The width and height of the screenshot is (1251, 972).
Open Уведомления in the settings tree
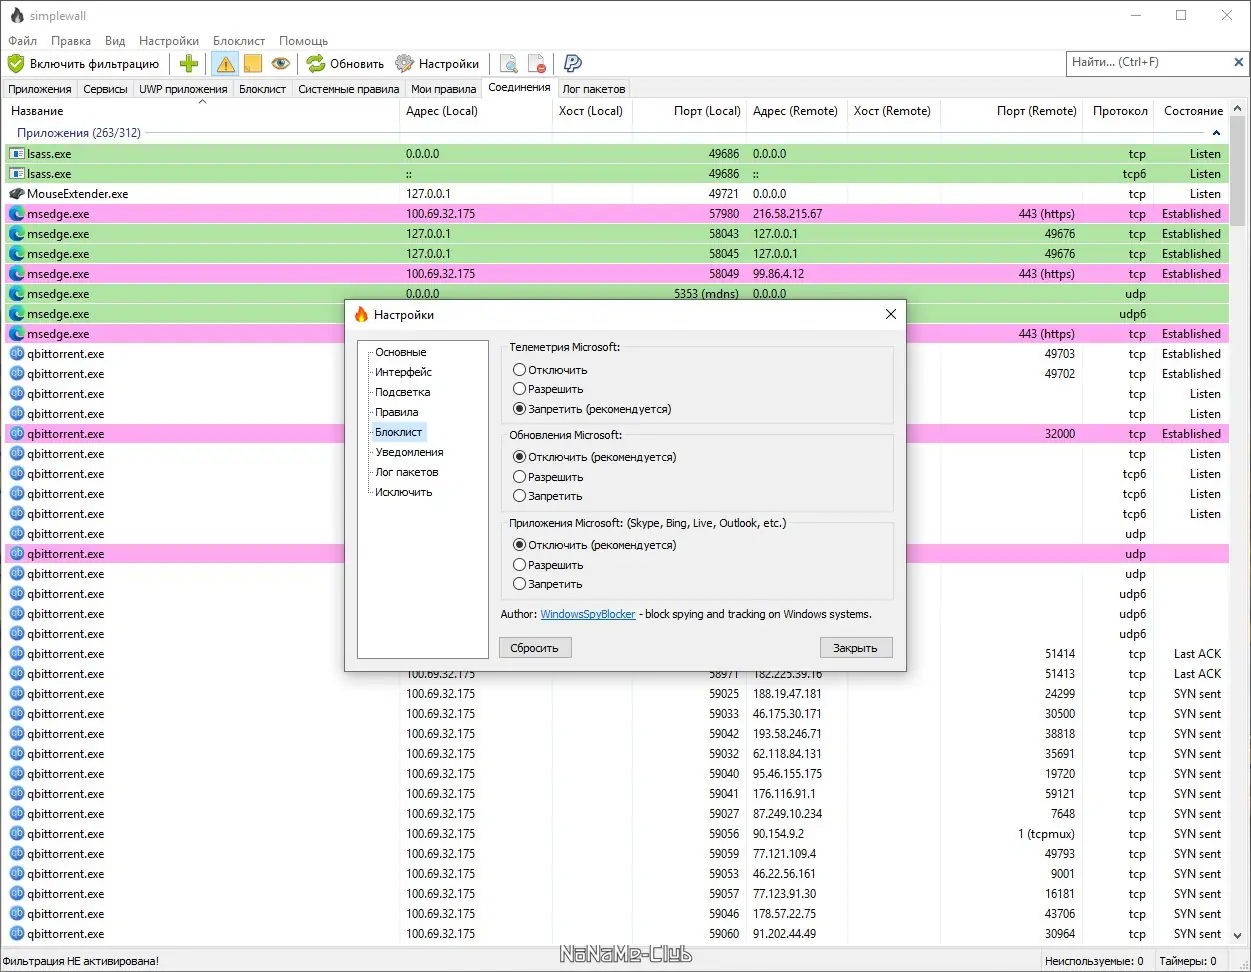click(x=409, y=452)
